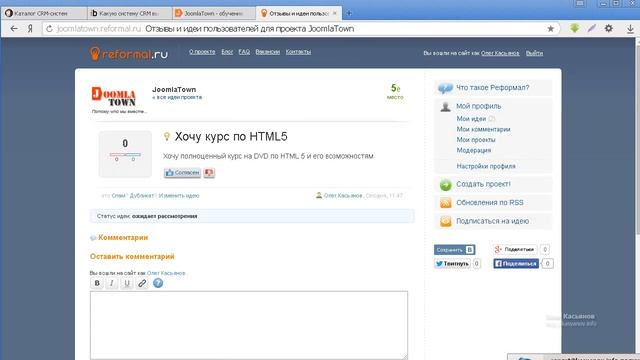Open 'Обновления по RSS' feed link
Image resolution: width=640 pixels, height=360 pixels.
489,203
